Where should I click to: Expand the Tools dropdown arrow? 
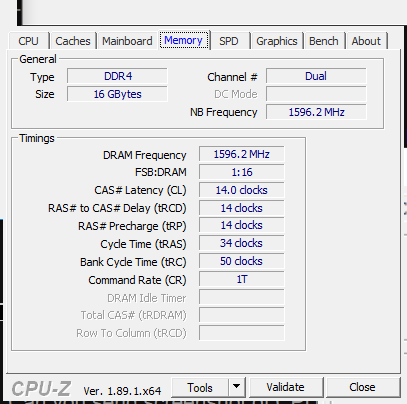237,387
